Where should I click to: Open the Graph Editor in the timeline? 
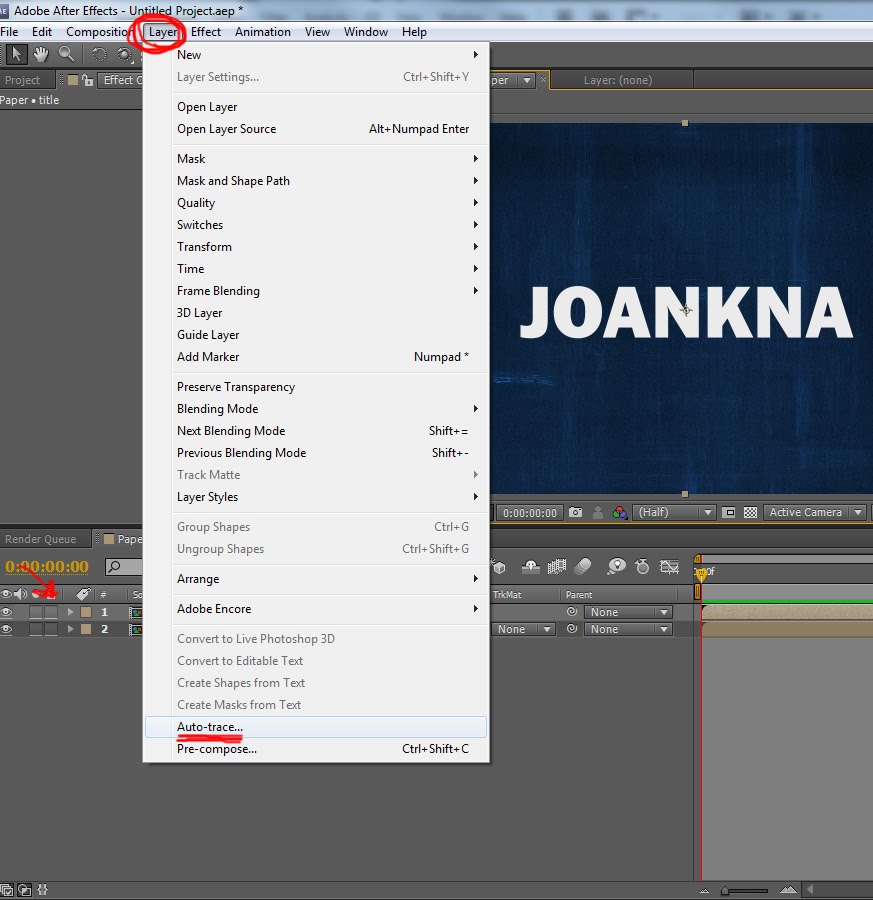coord(670,566)
